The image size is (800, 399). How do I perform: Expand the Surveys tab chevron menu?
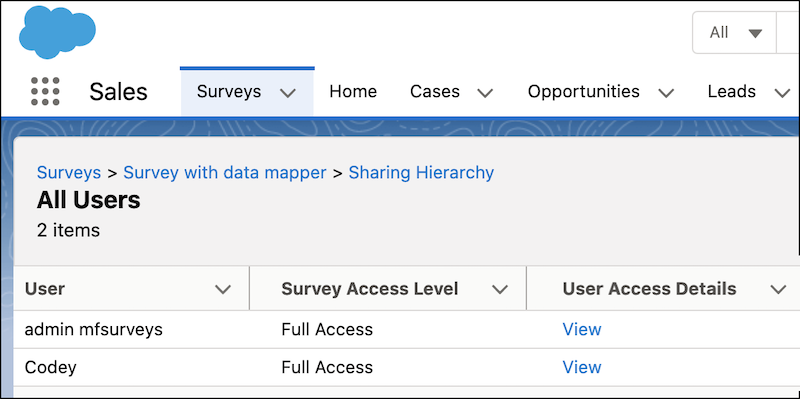288,93
